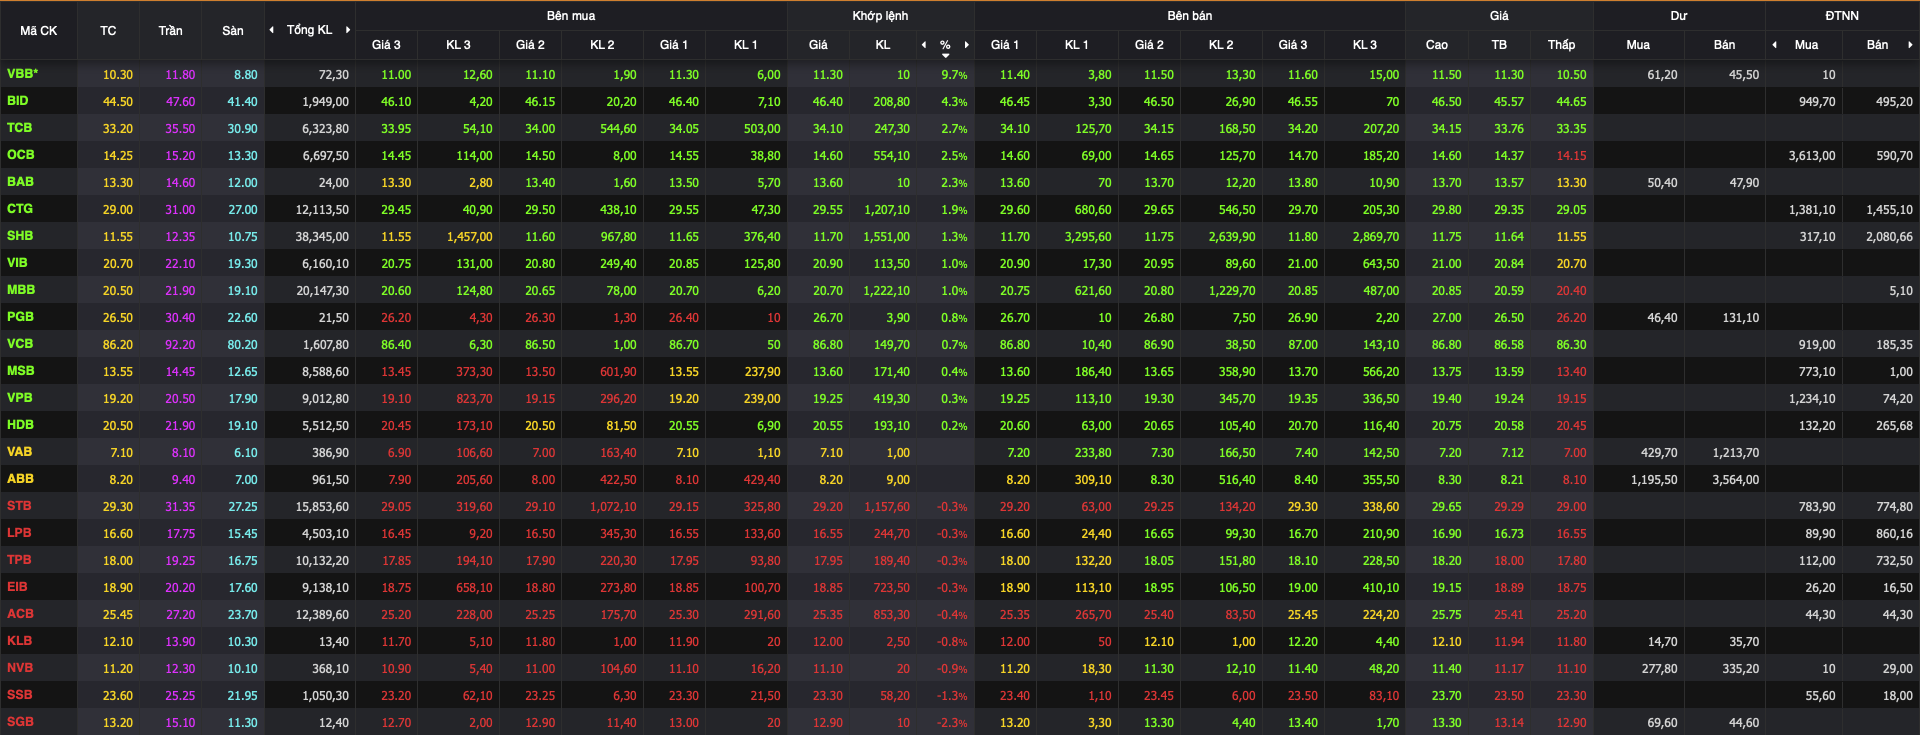
Task: Click the Thấp price header
Action: 1561,45
